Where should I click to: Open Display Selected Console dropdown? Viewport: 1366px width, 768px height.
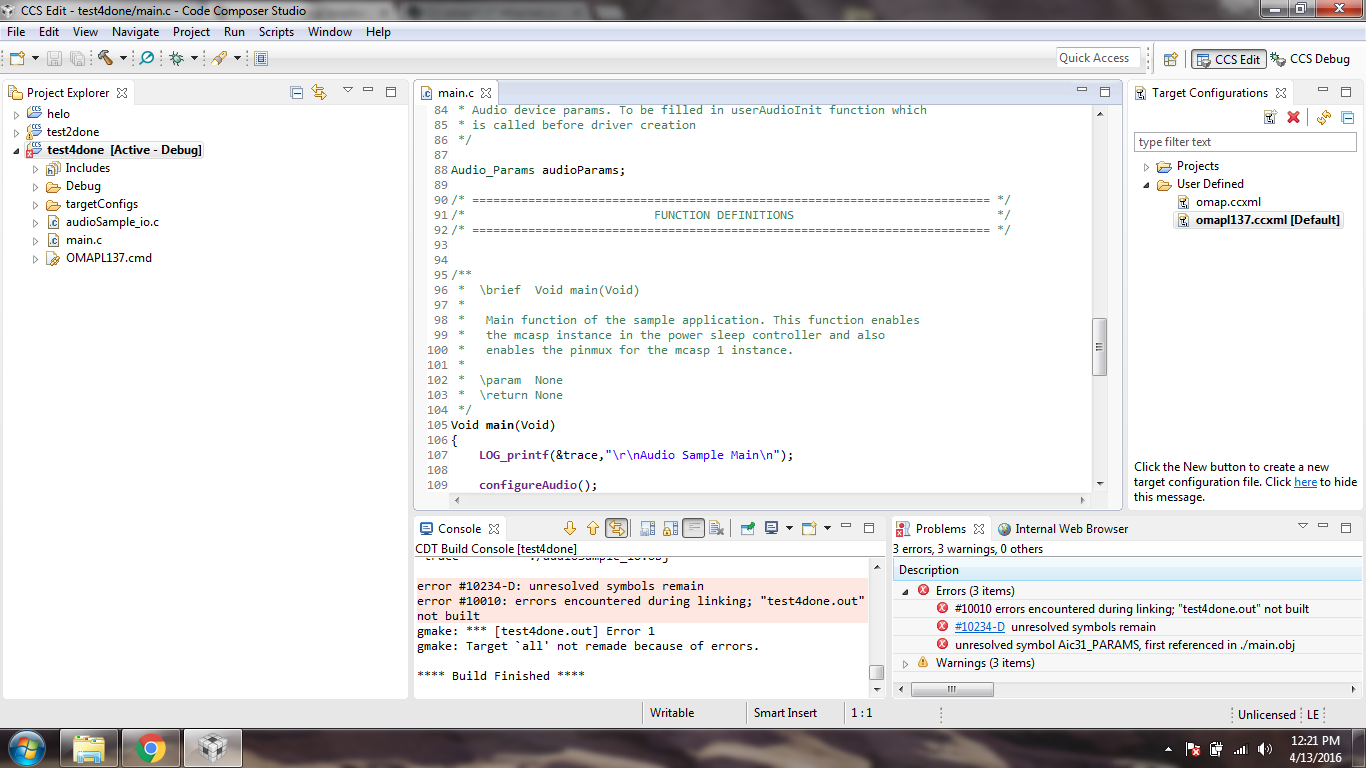[x=789, y=528]
